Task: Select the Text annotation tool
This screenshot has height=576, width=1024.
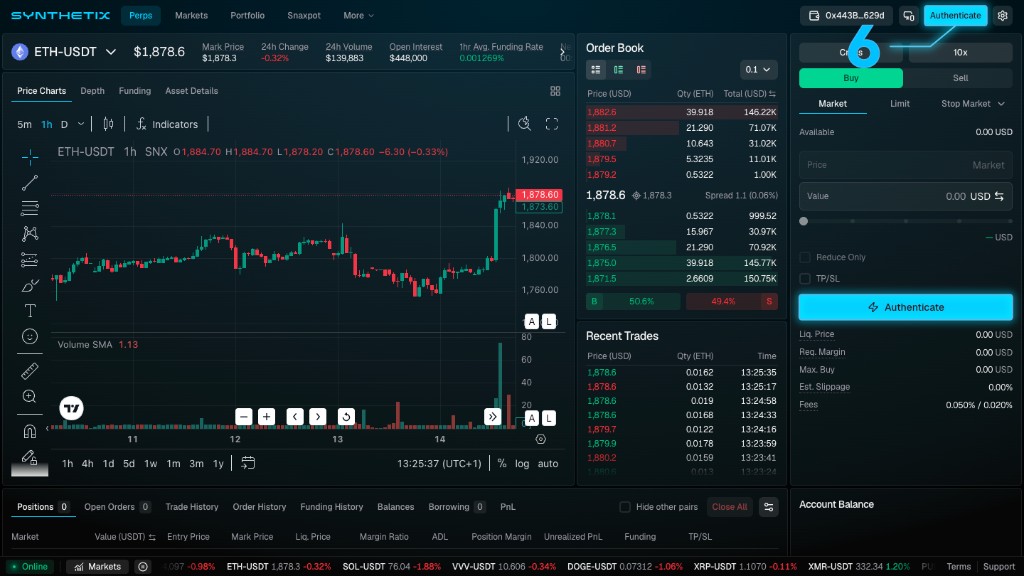Action: click(x=29, y=311)
